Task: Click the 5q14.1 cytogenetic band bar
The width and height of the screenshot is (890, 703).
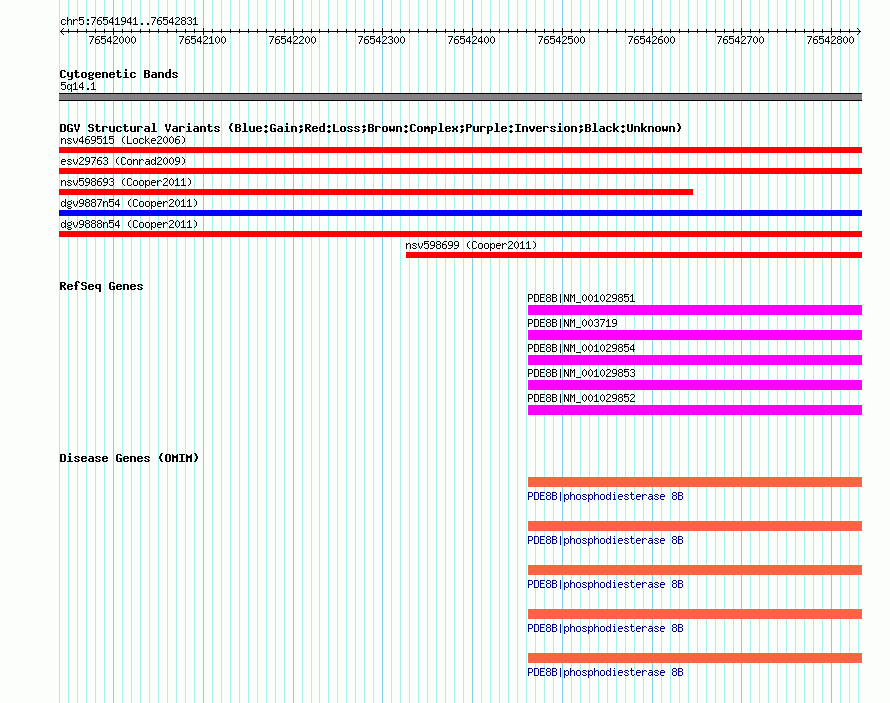Action: pos(460,97)
